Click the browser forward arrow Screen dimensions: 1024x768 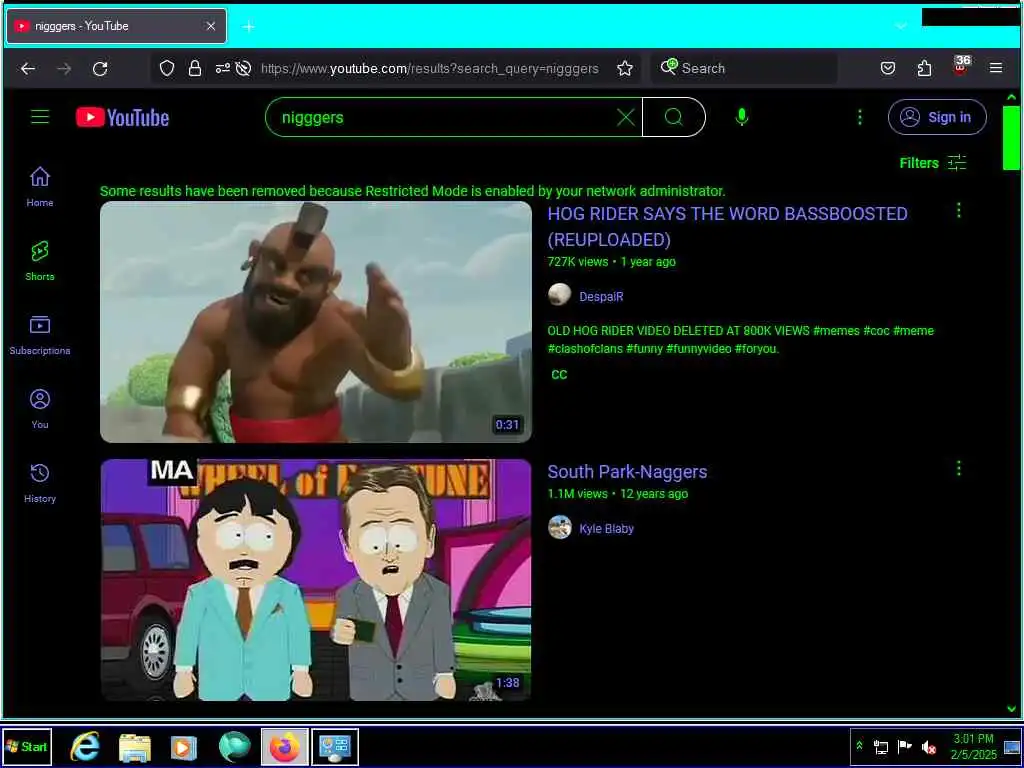tap(64, 69)
